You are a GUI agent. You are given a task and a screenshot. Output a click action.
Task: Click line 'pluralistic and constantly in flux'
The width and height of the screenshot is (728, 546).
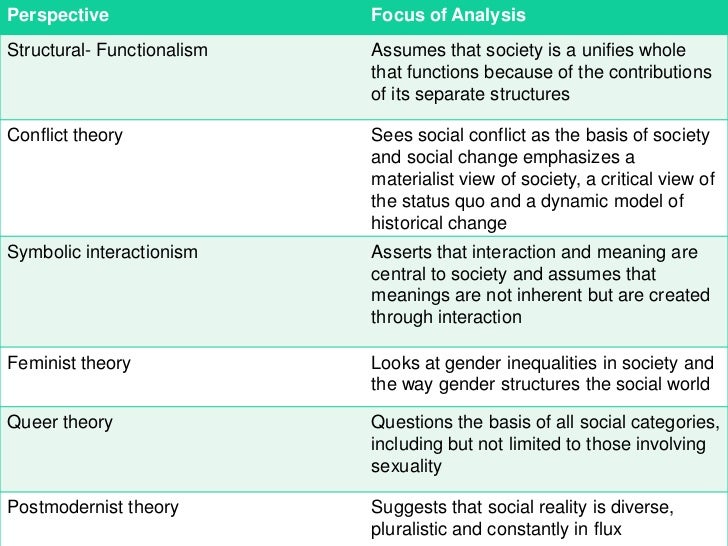coord(496,529)
